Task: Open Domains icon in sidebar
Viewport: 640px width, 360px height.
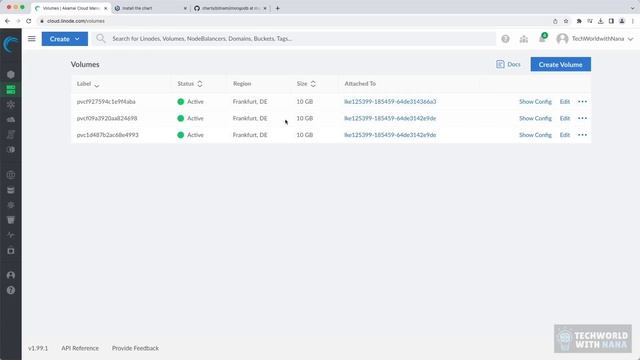Action: [11, 175]
